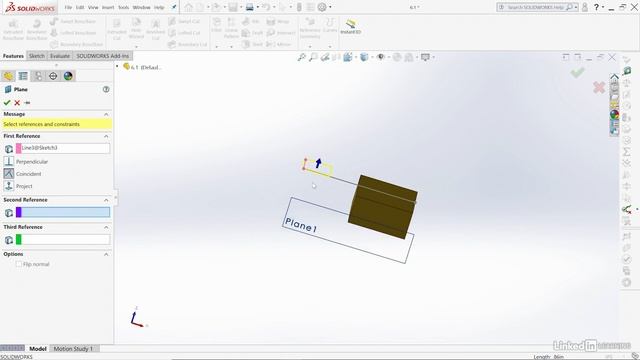Screen dimensions: 640x360
Task: Collapse the Message section
Action: point(106,114)
